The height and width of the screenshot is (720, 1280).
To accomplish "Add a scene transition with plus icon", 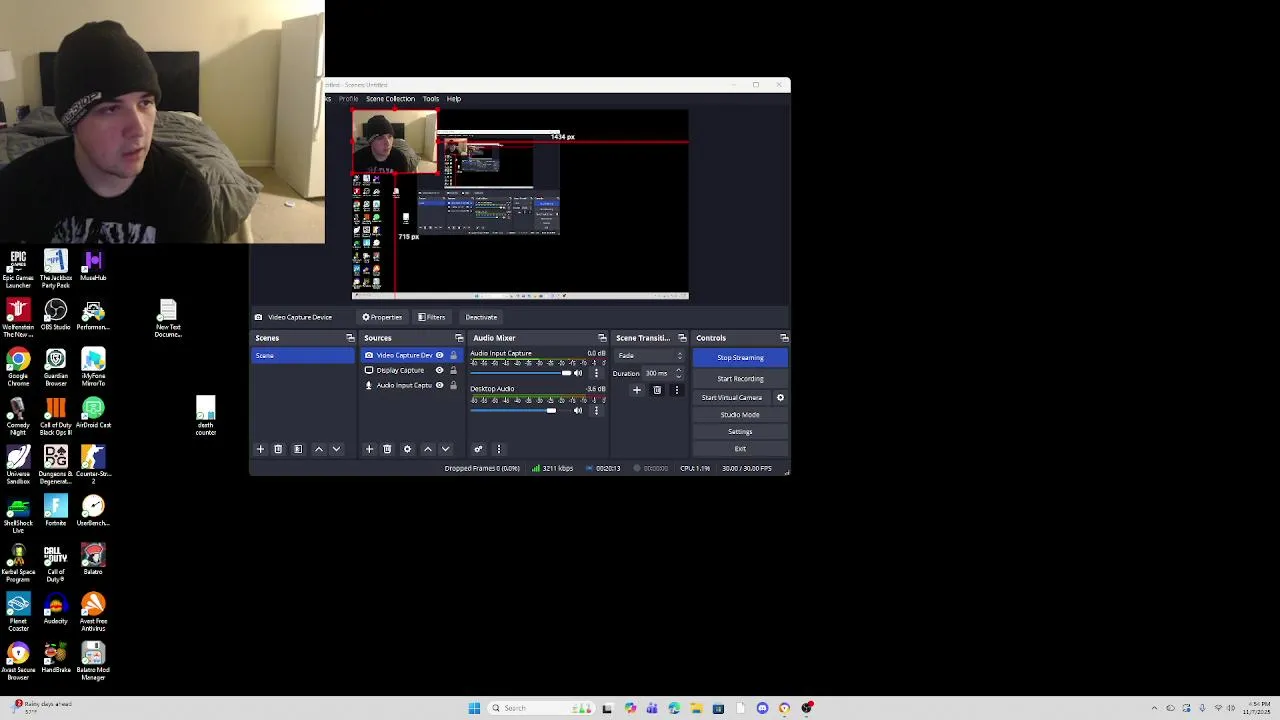I will (637, 390).
